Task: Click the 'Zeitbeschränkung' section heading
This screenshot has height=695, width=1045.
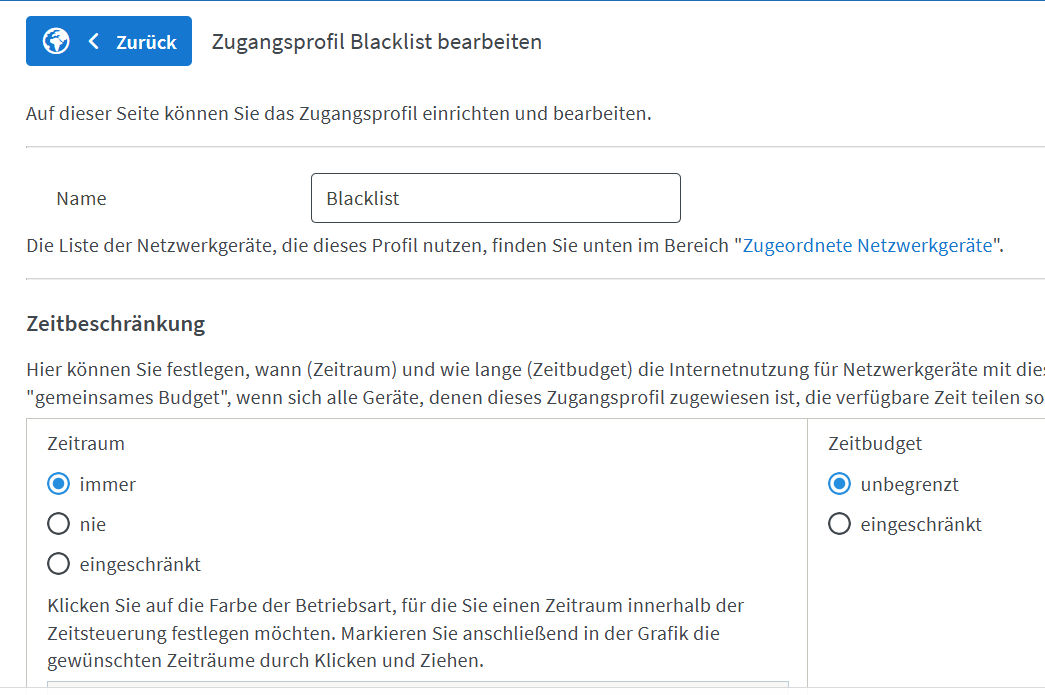Action: tap(115, 324)
